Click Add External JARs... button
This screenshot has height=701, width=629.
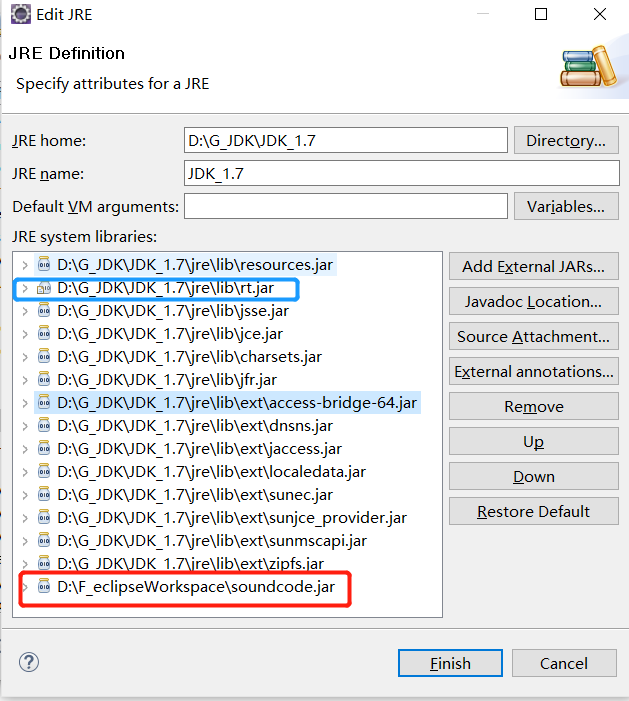(534, 266)
